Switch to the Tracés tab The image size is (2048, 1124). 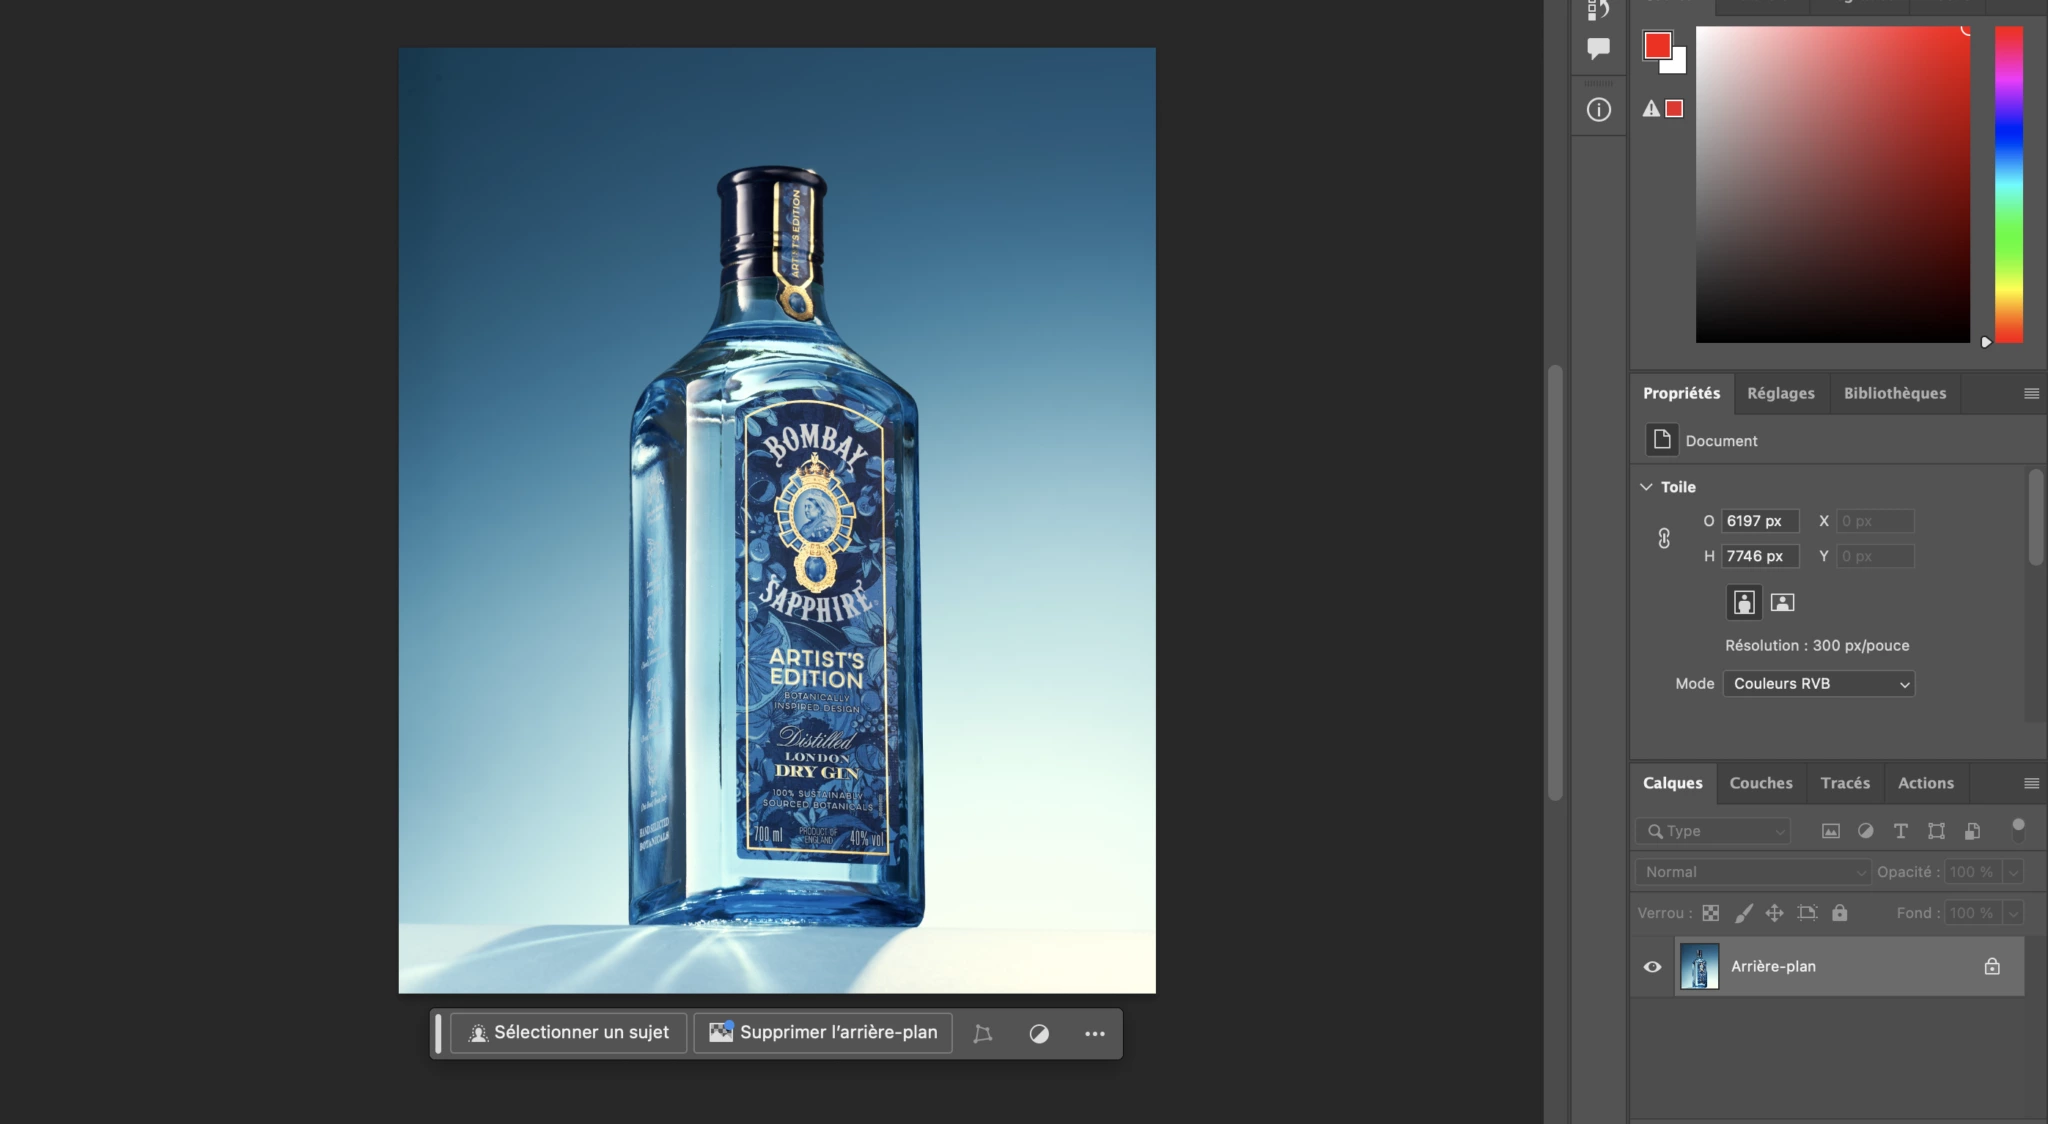pyautogui.click(x=1845, y=783)
